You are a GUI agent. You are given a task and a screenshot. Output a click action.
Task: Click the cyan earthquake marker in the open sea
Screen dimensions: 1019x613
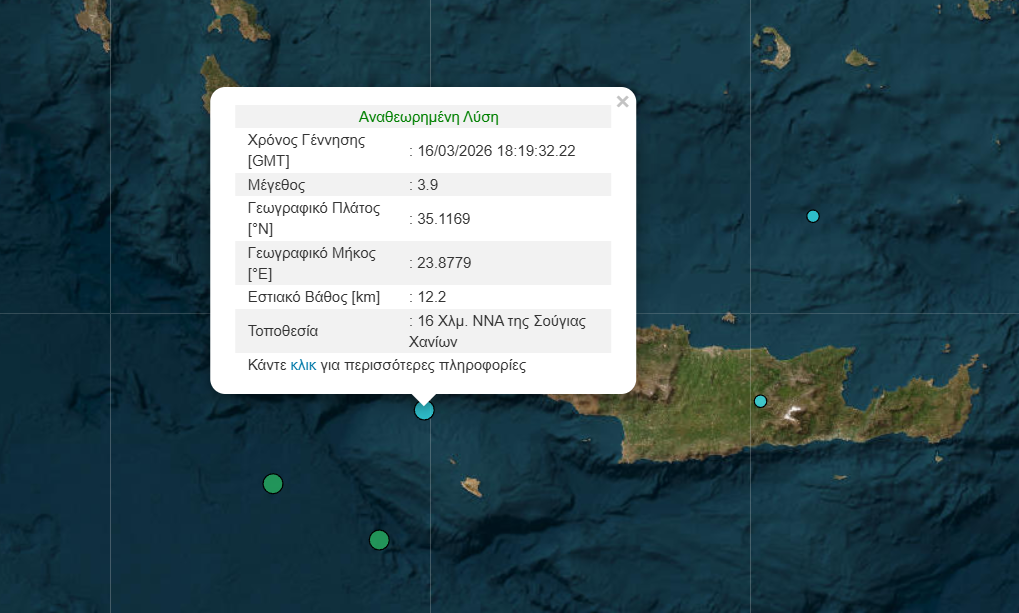[x=813, y=216]
